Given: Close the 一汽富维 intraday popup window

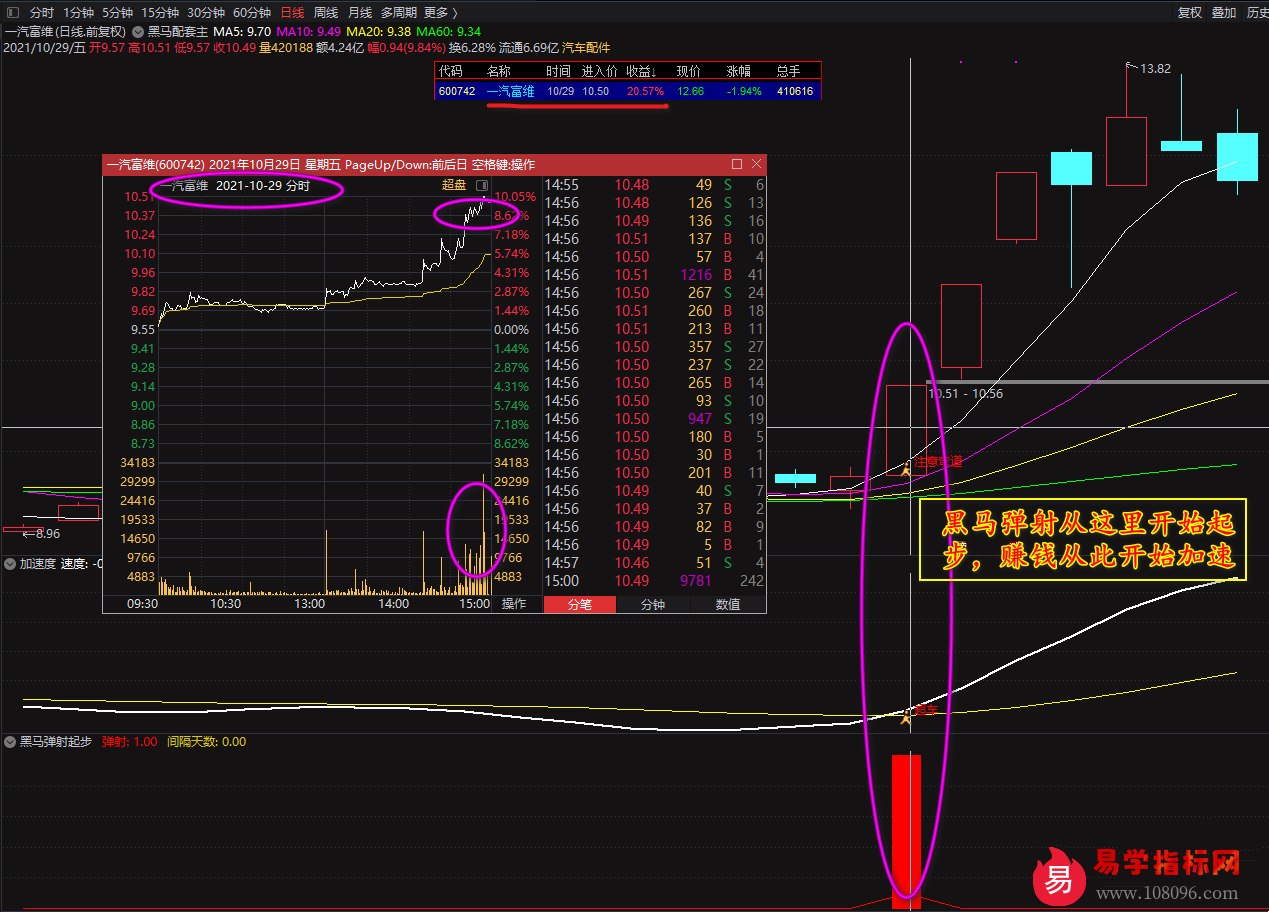Looking at the screenshot, I should click(x=756, y=164).
